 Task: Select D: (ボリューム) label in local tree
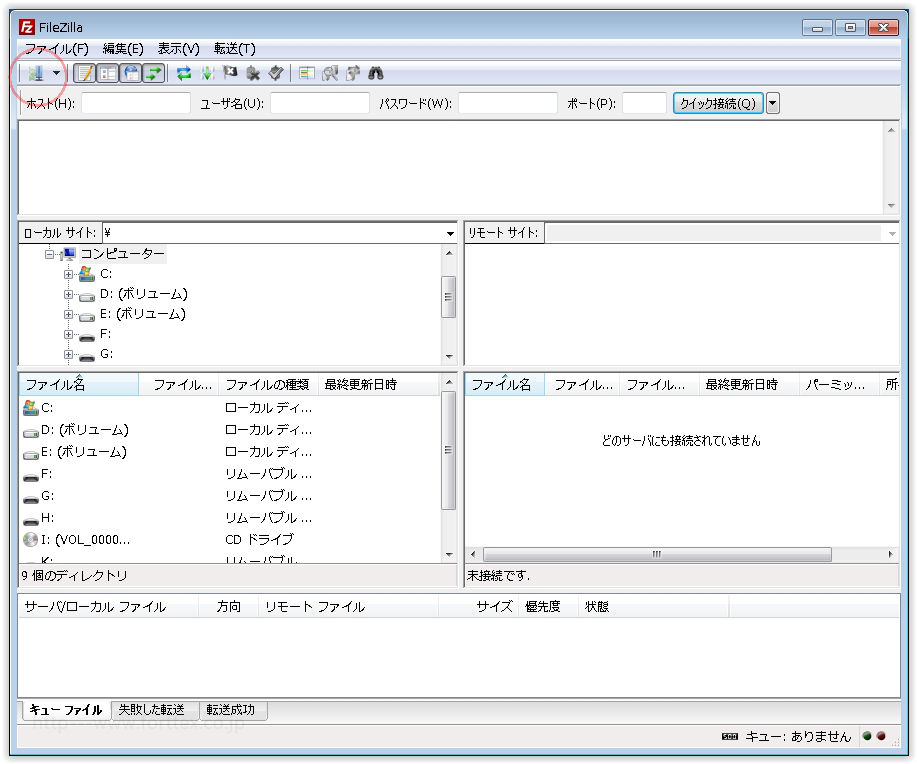click(144, 294)
